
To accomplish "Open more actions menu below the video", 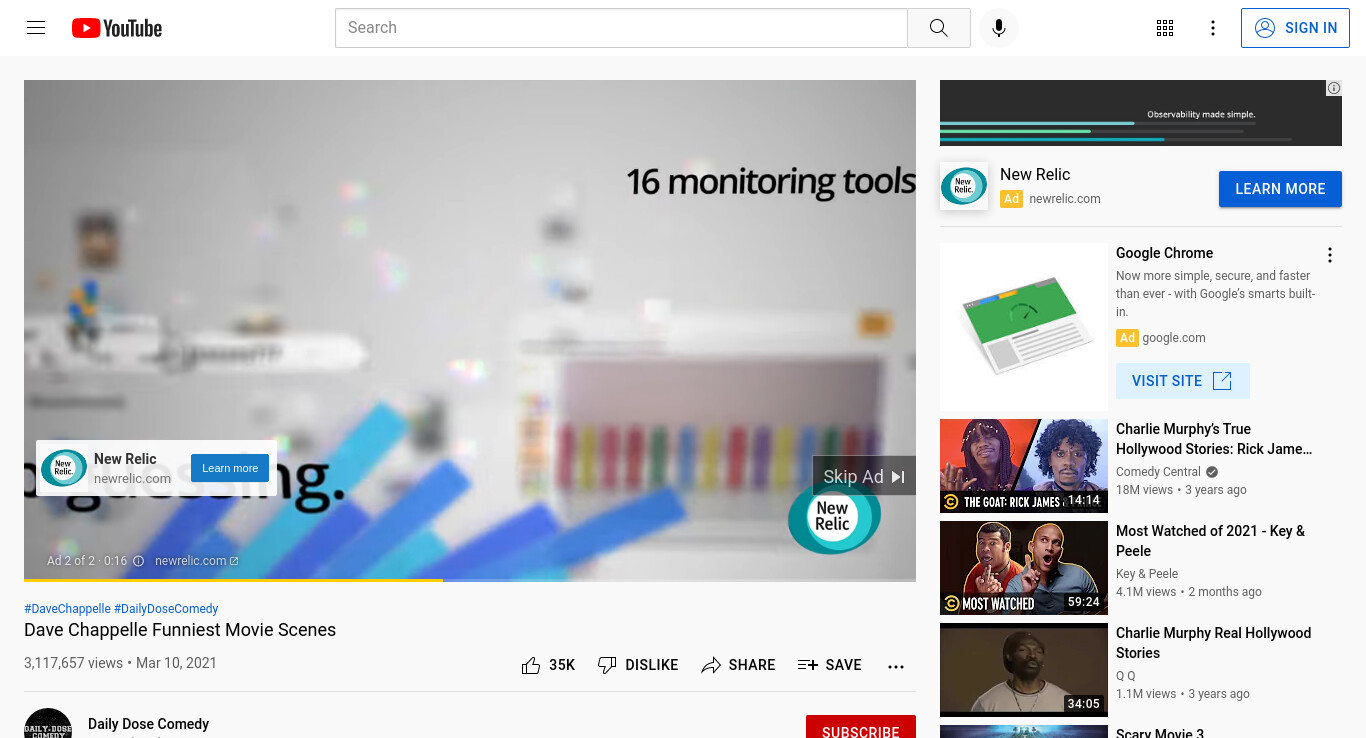I will pyautogui.click(x=896, y=666).
